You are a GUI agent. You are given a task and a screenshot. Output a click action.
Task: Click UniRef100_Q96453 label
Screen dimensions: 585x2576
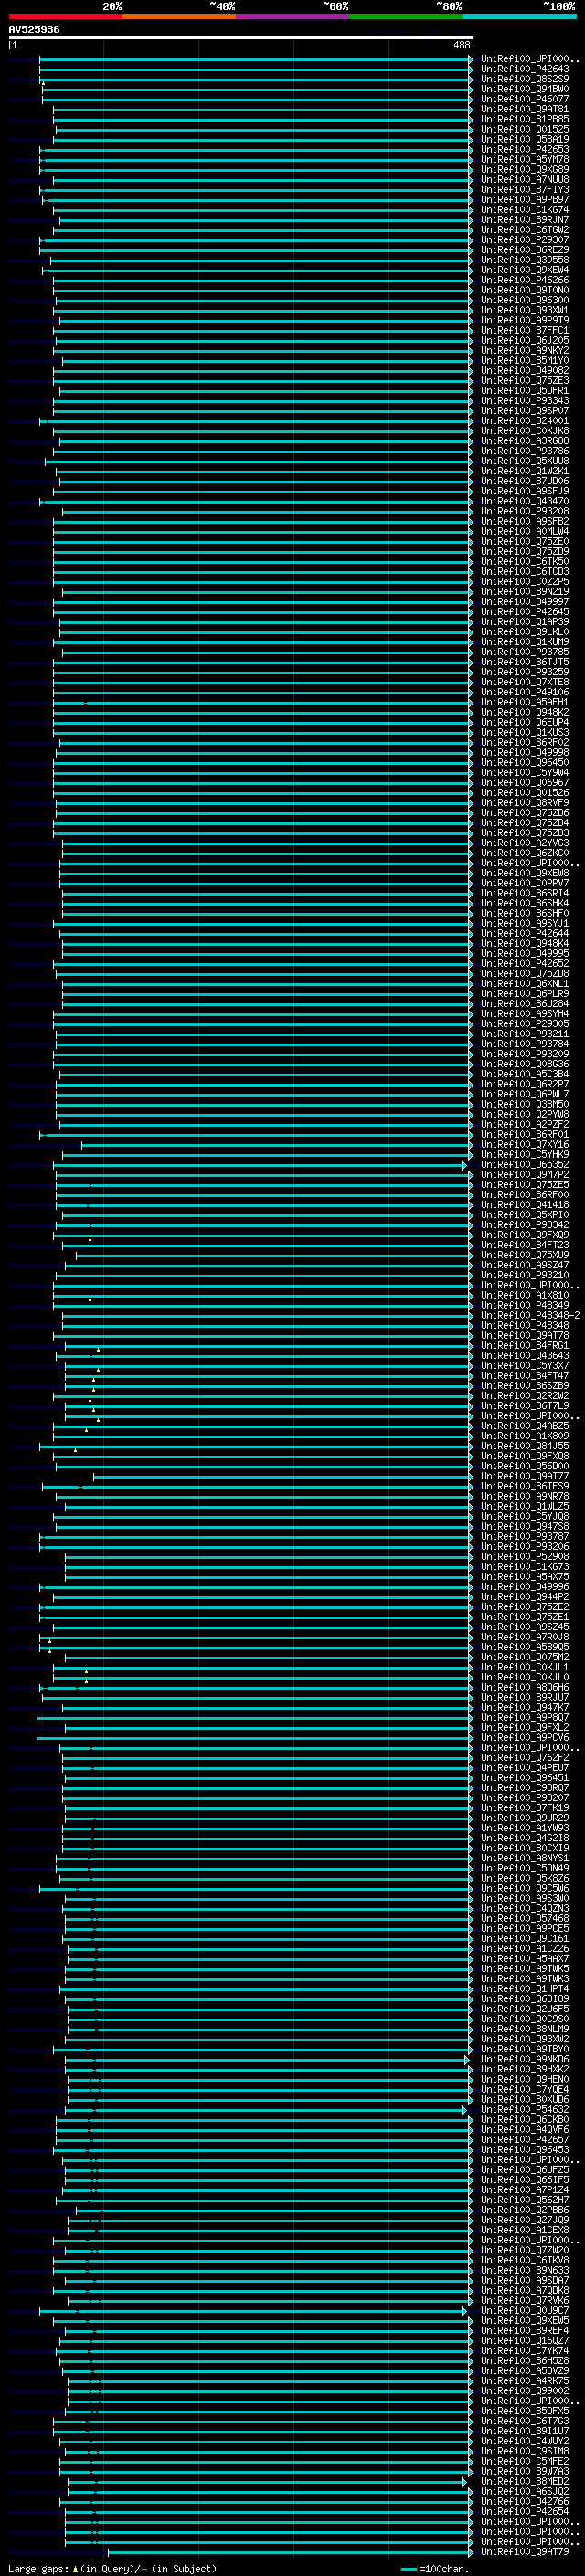(525, 2149)
